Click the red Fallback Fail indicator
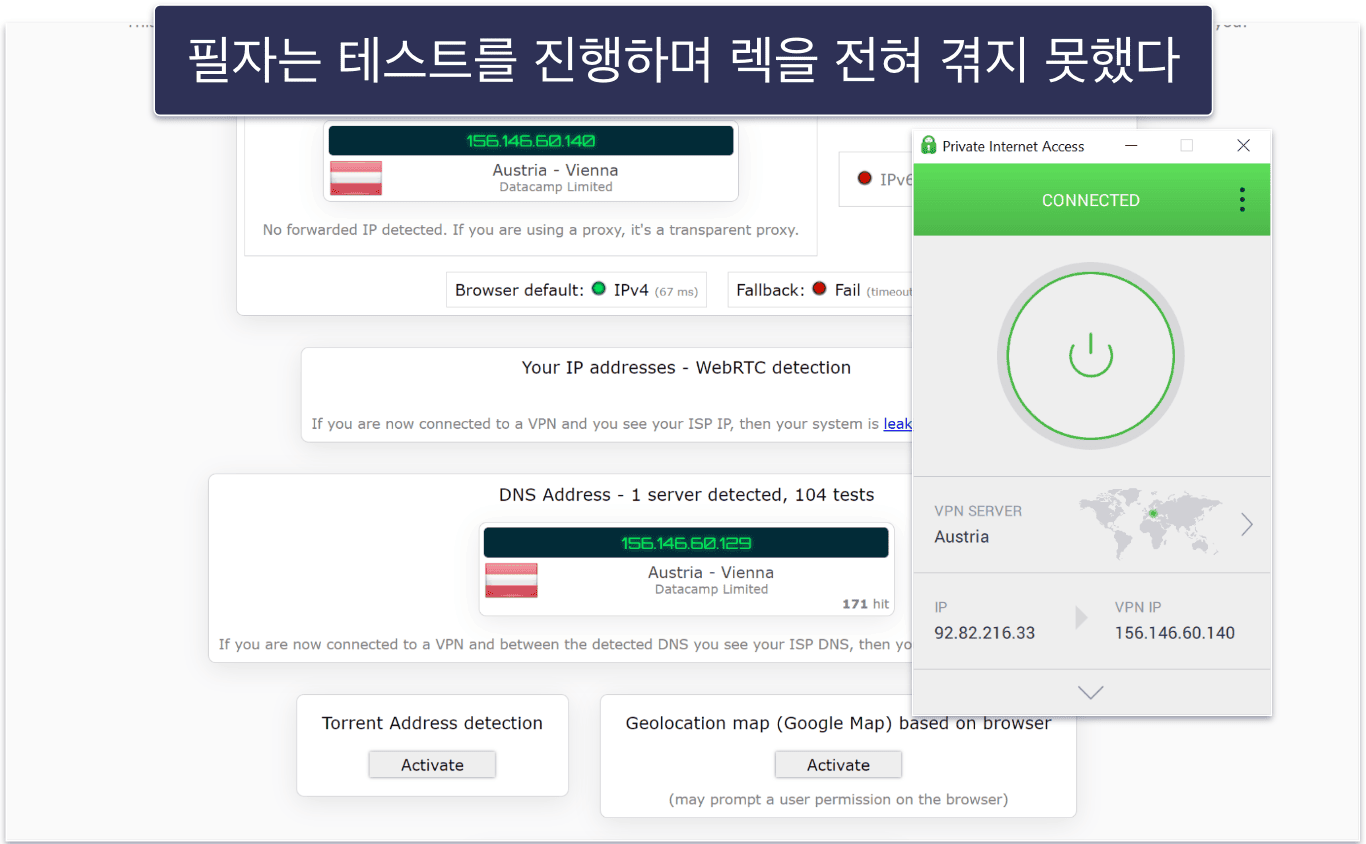This screenshot has width=1366, height=844. tap(819, 289)
